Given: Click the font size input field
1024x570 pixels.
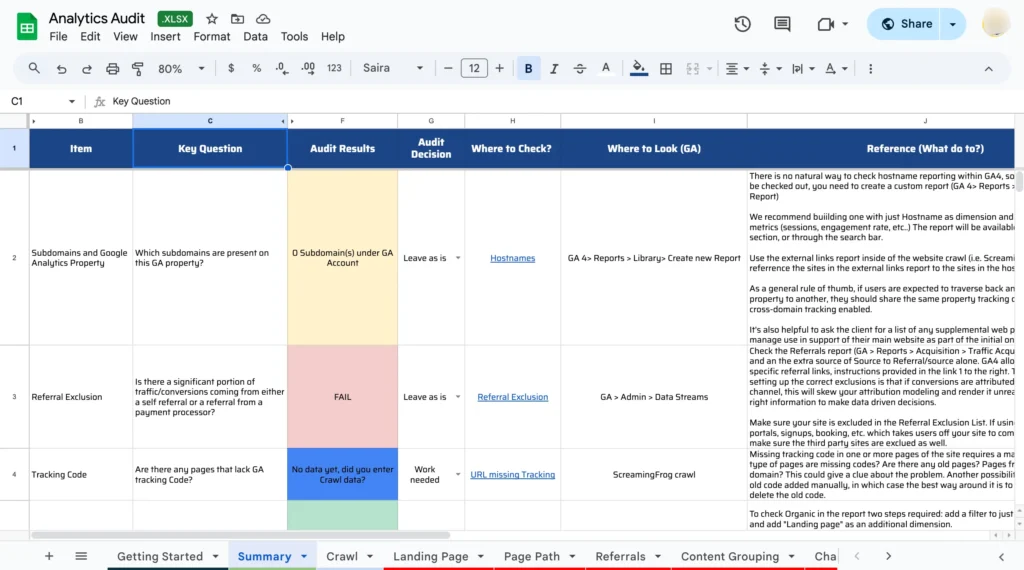Looking at the screenshot, I should pyautogui.click(x=473, y=69).
